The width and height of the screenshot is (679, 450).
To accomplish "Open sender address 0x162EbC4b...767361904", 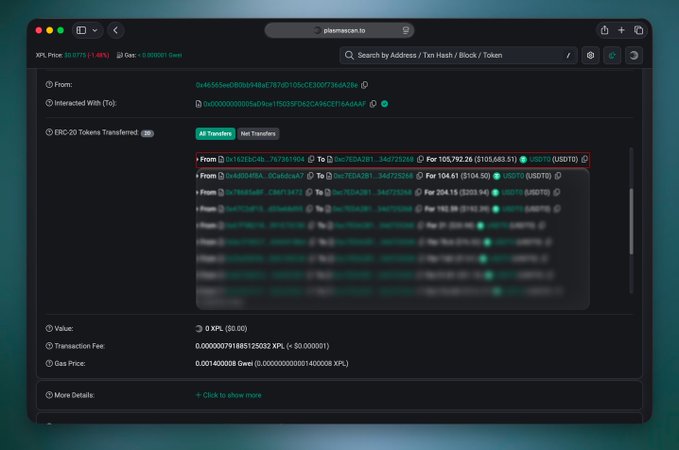I will (265, 159).
